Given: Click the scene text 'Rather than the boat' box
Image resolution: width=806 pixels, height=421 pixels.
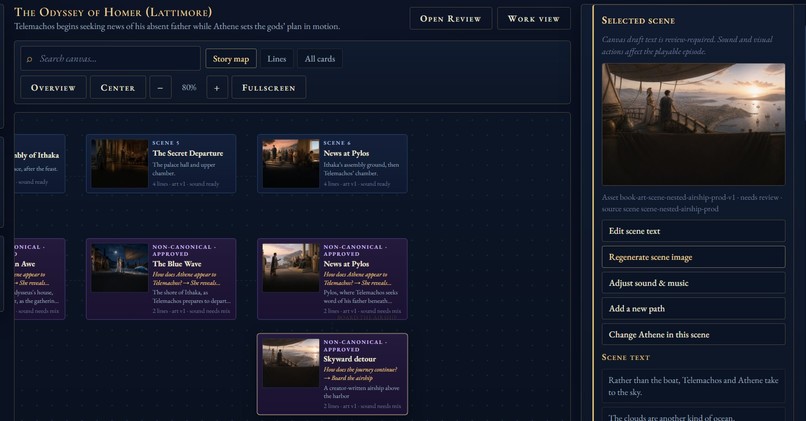Looking at the screenshot, I should pyautogui.click(x=693, y=386).
